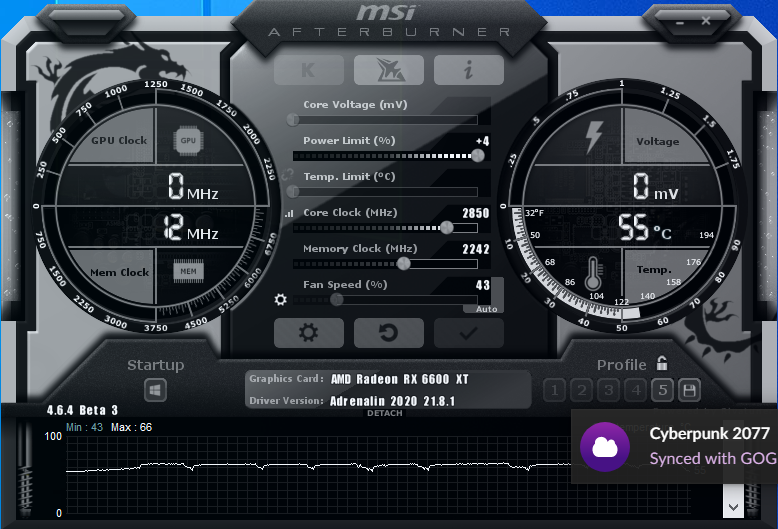Image resolution: width=778 pixels, height=529 pixels.
Task: Open the Kombustor K button
Action: point(309,70)
